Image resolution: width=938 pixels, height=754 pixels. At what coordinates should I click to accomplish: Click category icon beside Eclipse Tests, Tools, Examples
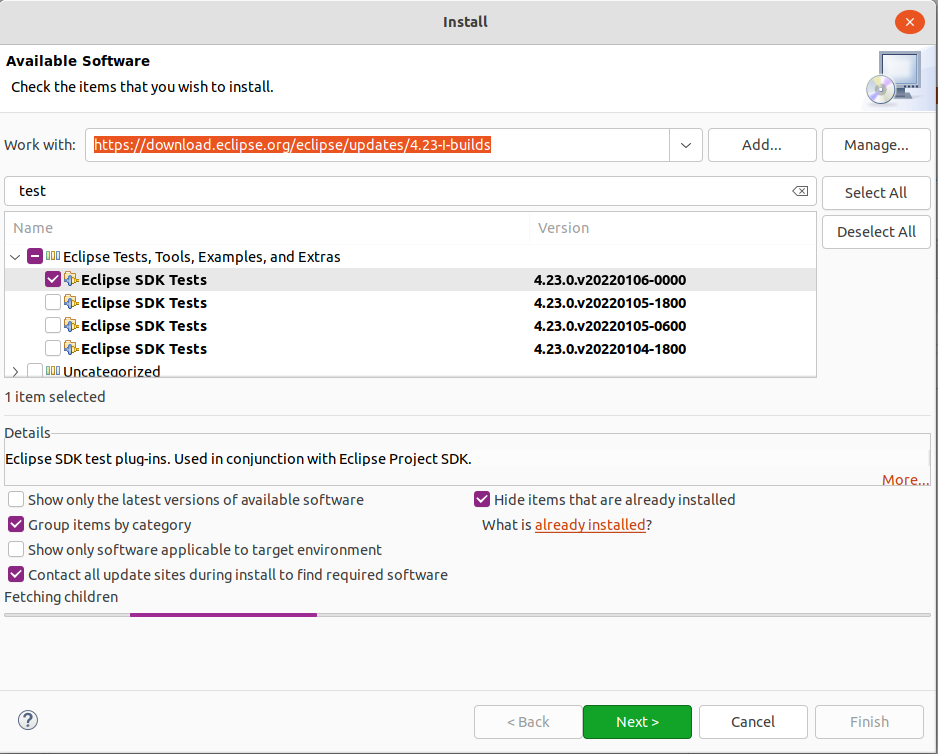click(x=53, y=256)
